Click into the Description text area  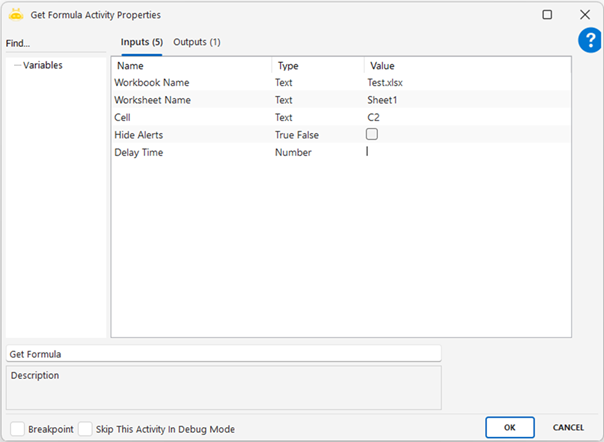[x=223, y=387]
